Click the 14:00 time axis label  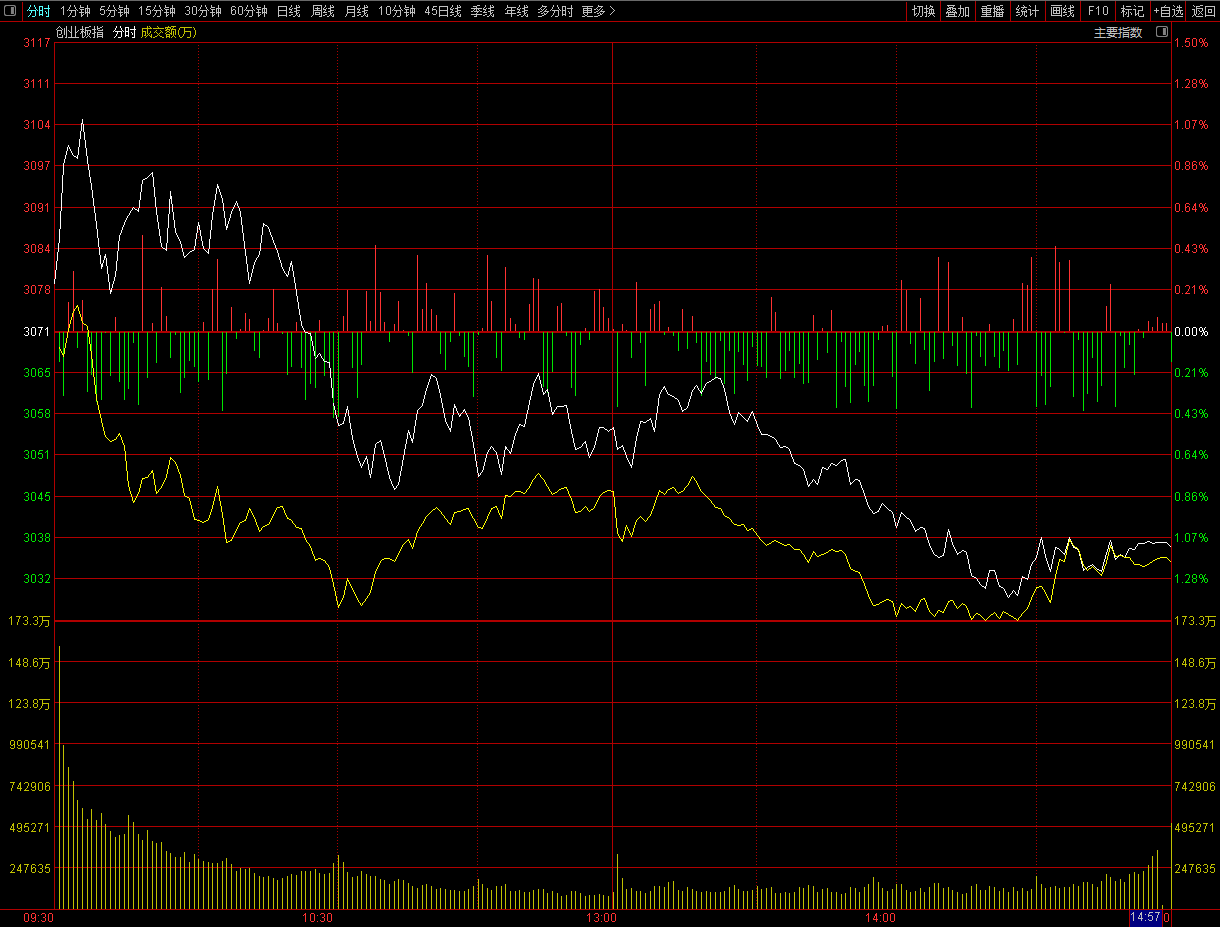click(x=880, y=917)
